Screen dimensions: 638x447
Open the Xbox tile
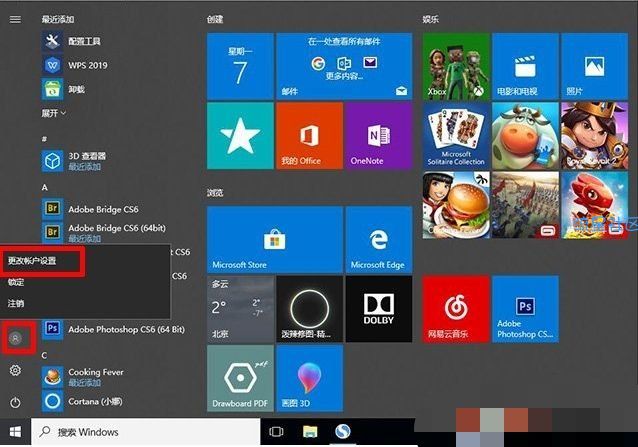pos(456,66)
